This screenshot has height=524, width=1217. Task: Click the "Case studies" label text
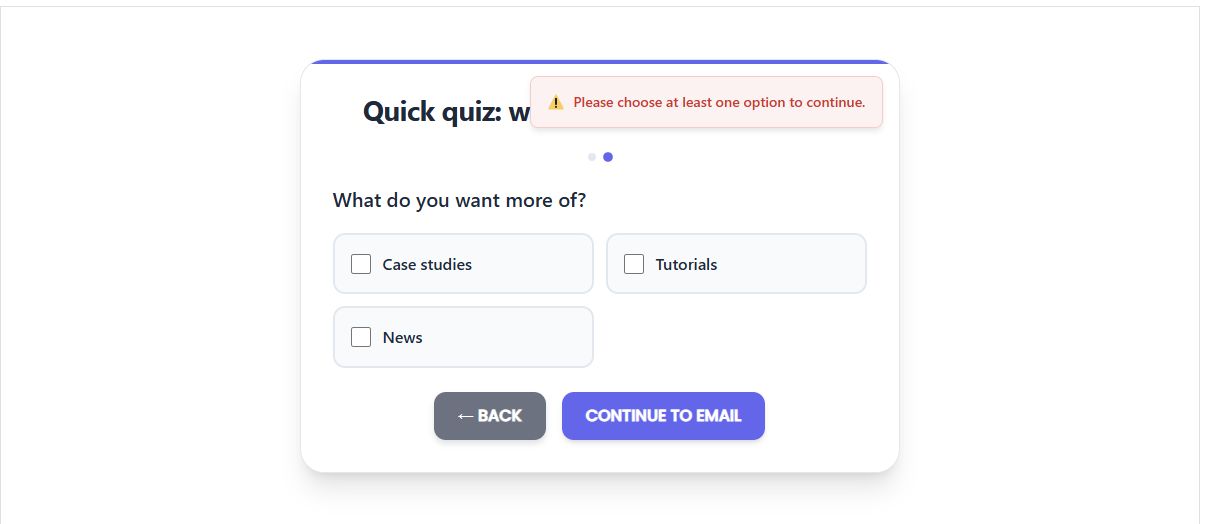(x=427, y=264)
